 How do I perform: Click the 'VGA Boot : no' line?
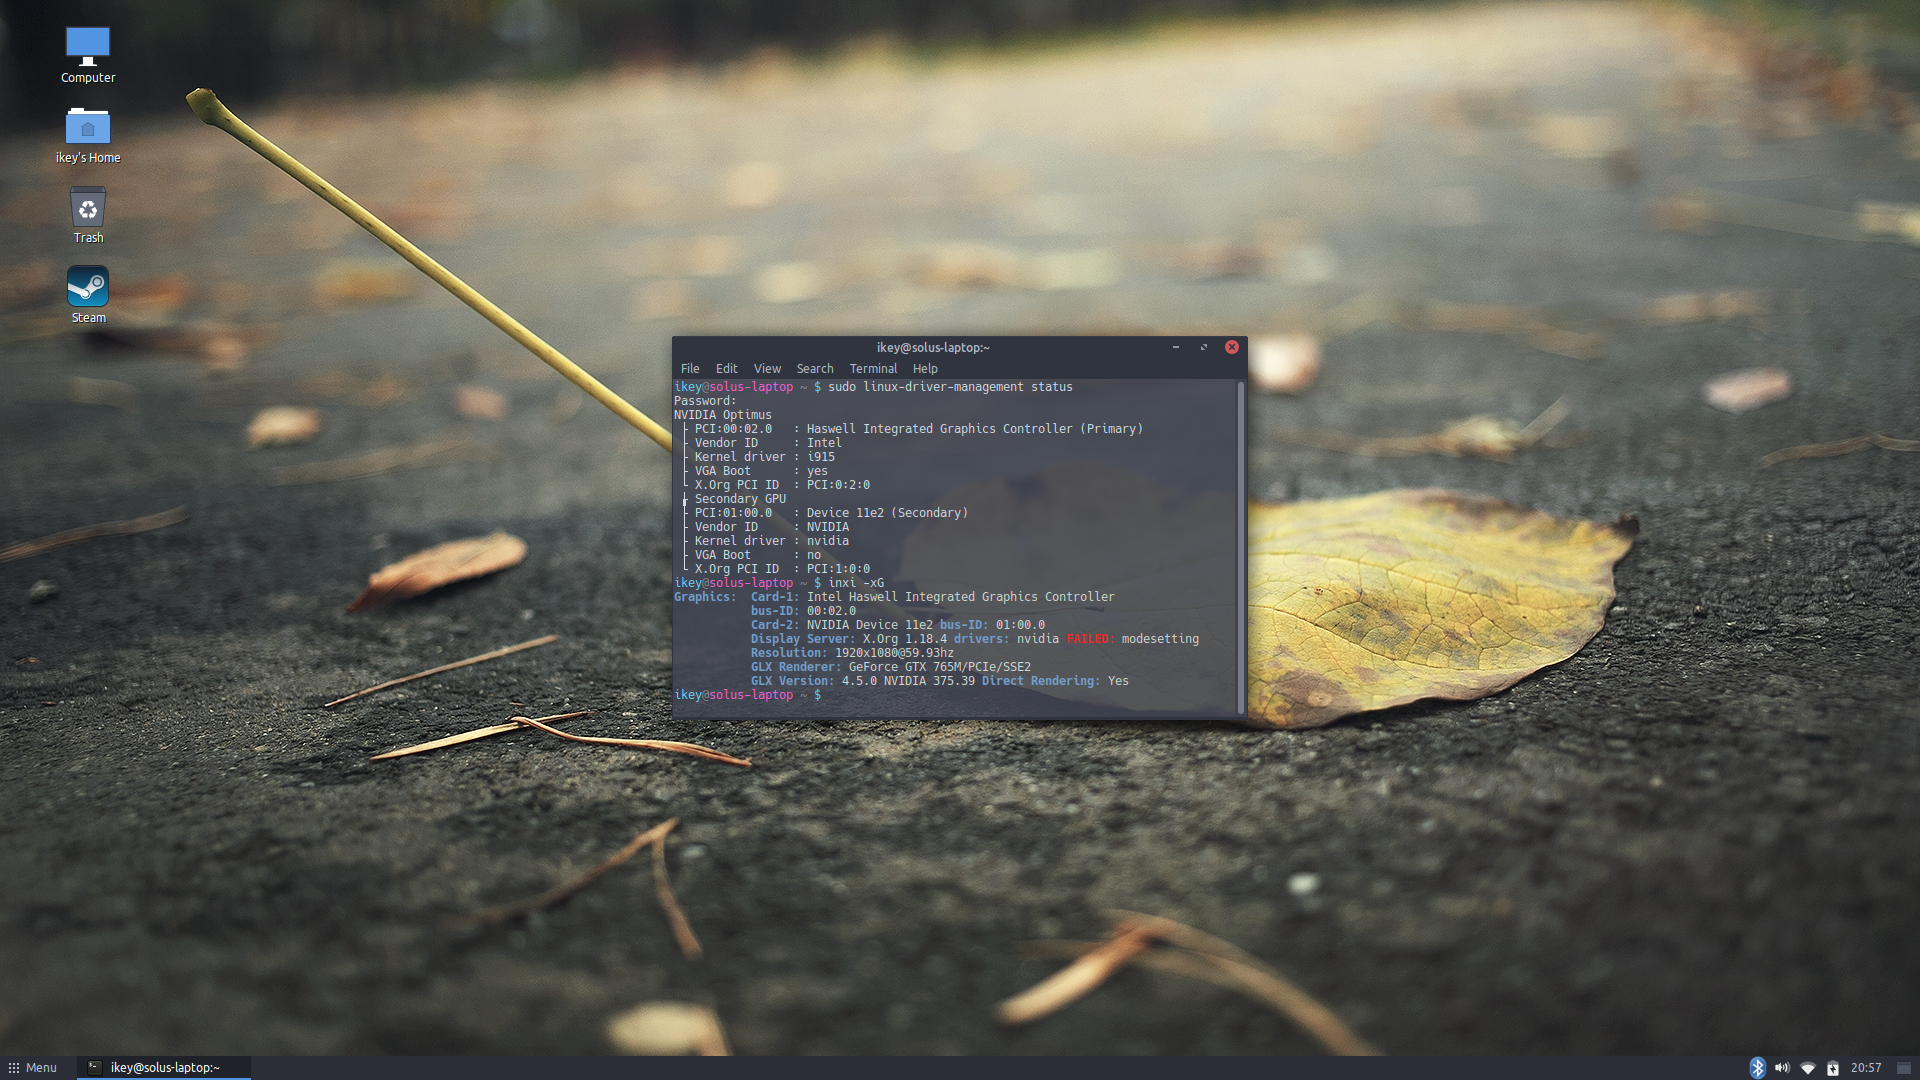[x=758, y=555]
